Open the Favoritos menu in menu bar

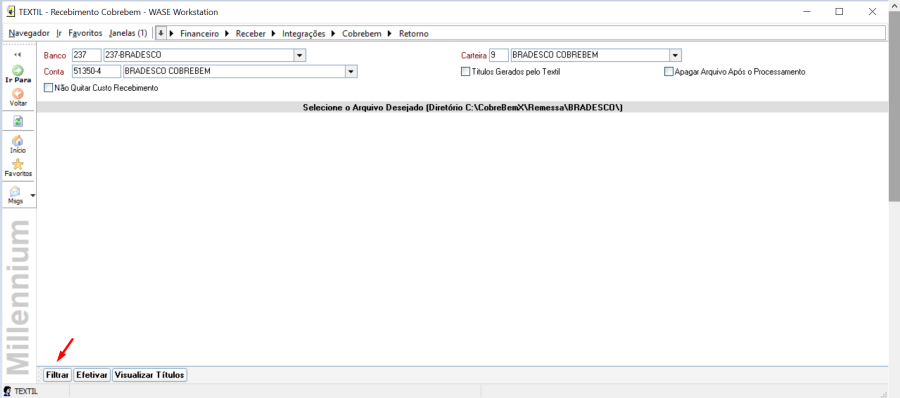pyautogui.click(x=85, y=33)
